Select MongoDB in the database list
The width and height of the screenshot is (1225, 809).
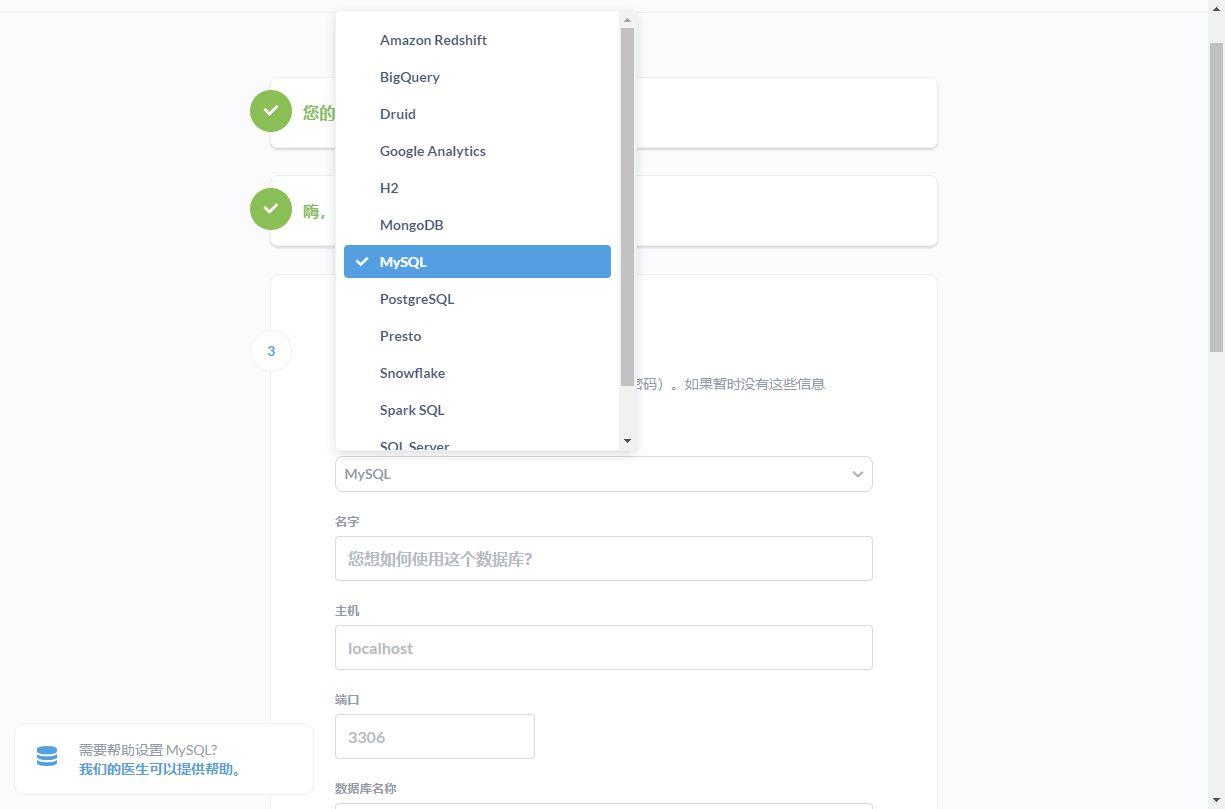point(477,225)
